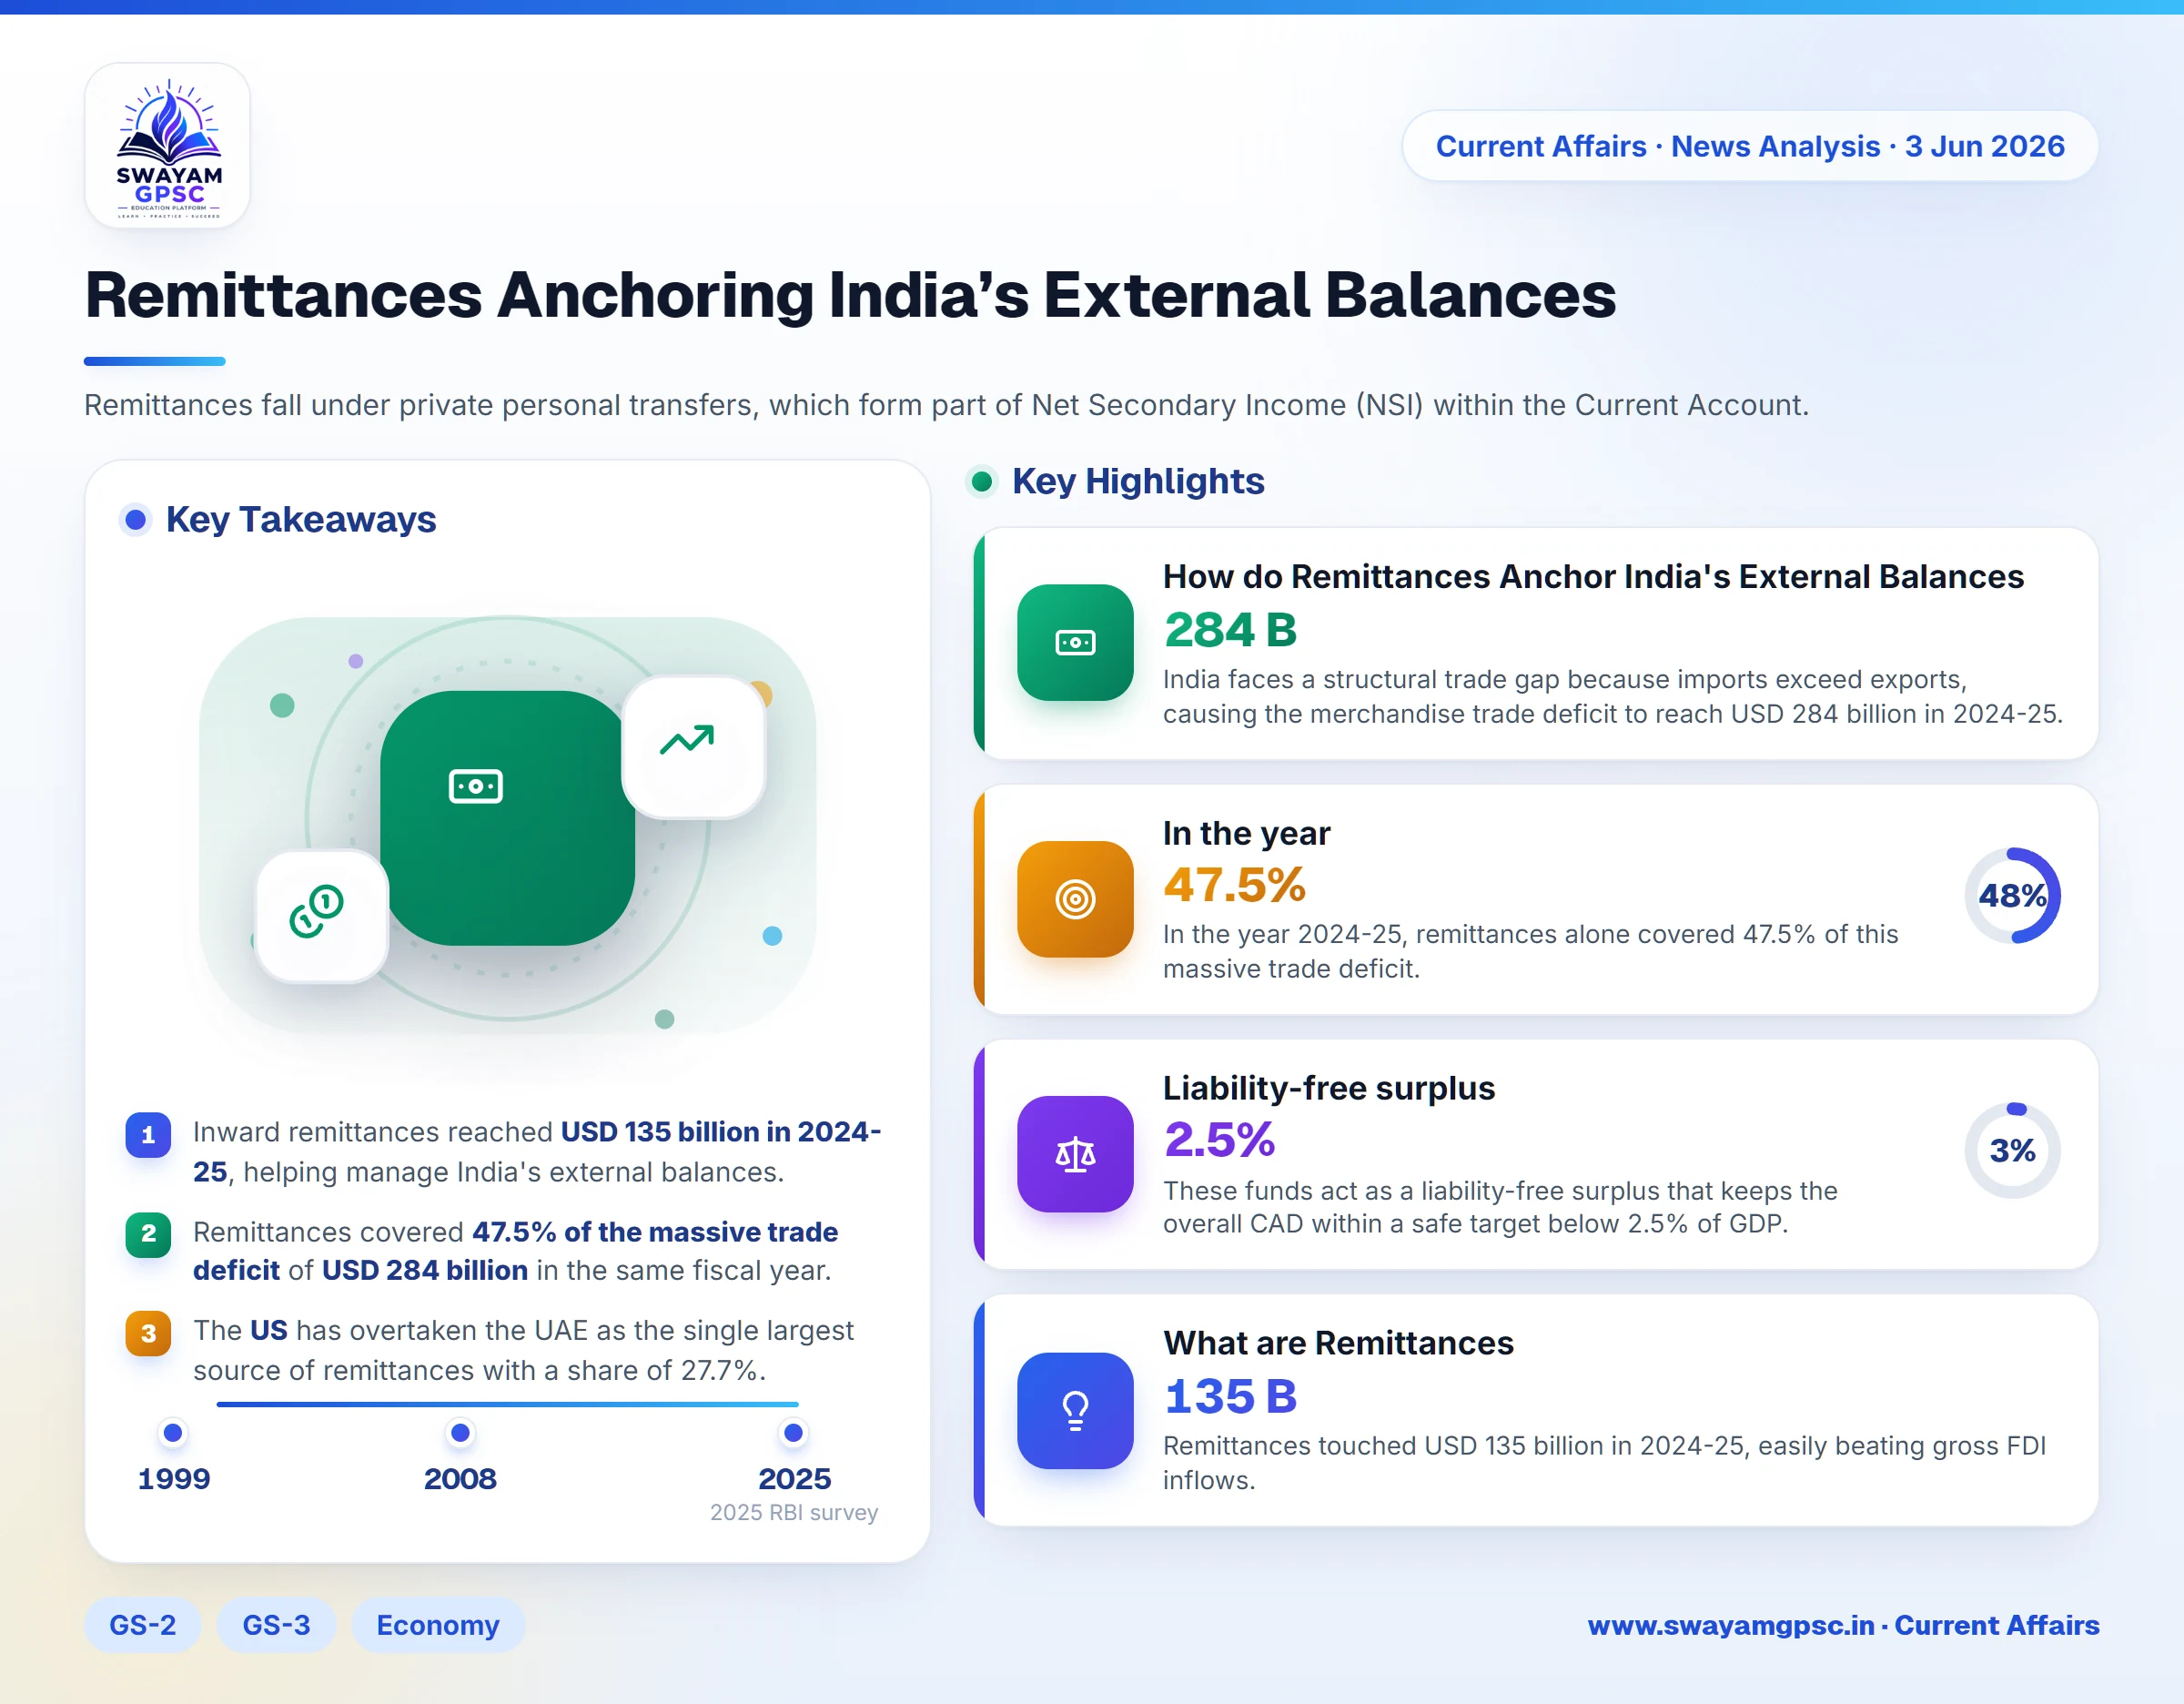Image resolution: width=2184 pixels, height=1704 pixels.
Task: Click the orange numbered badge 3
Action: pos(148,1333)
